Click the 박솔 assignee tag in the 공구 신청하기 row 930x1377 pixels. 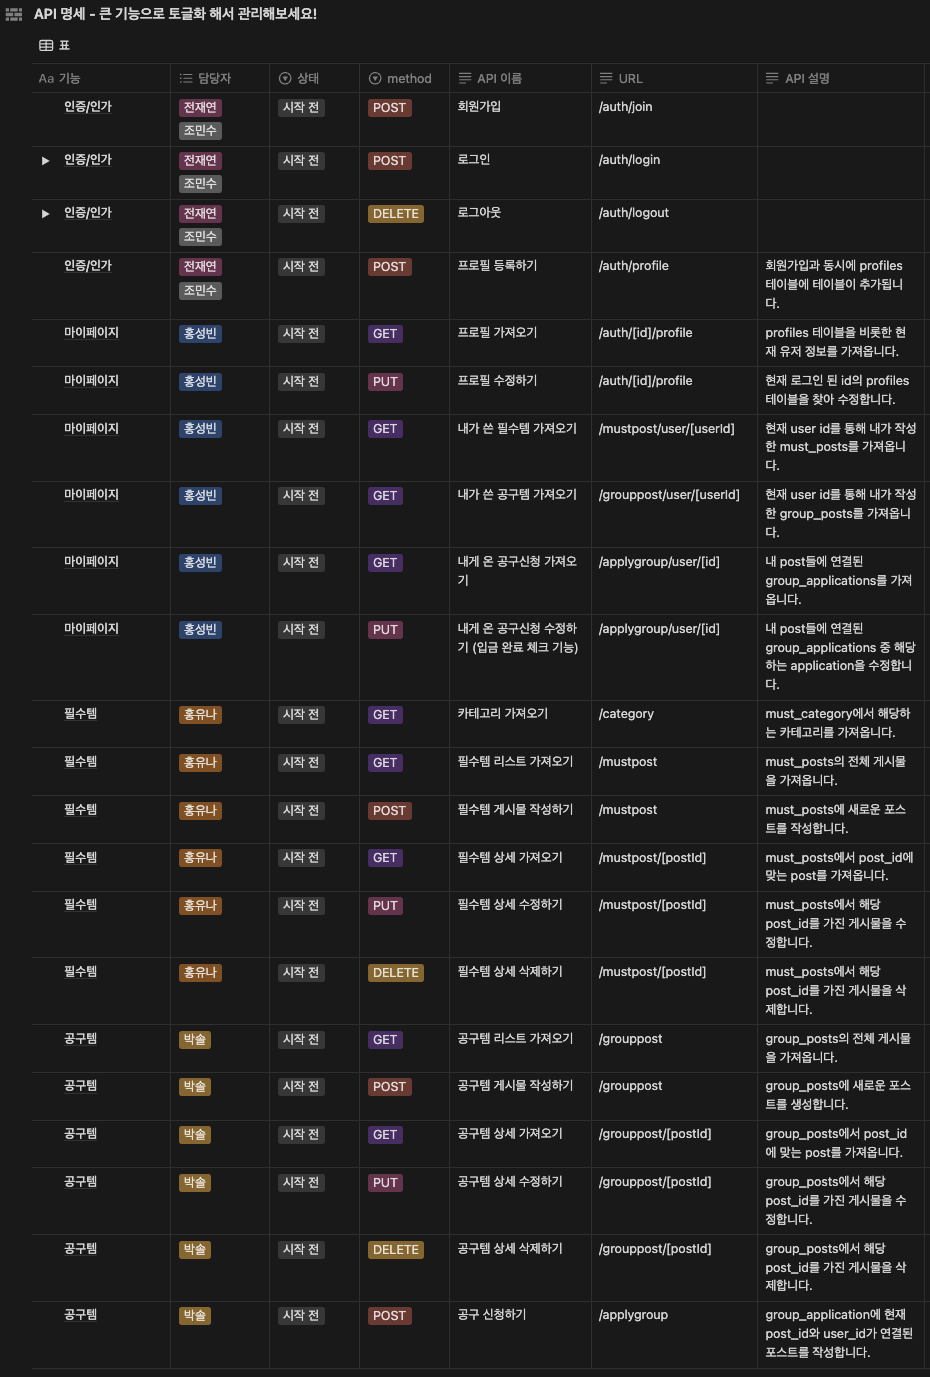[194, 1316]
